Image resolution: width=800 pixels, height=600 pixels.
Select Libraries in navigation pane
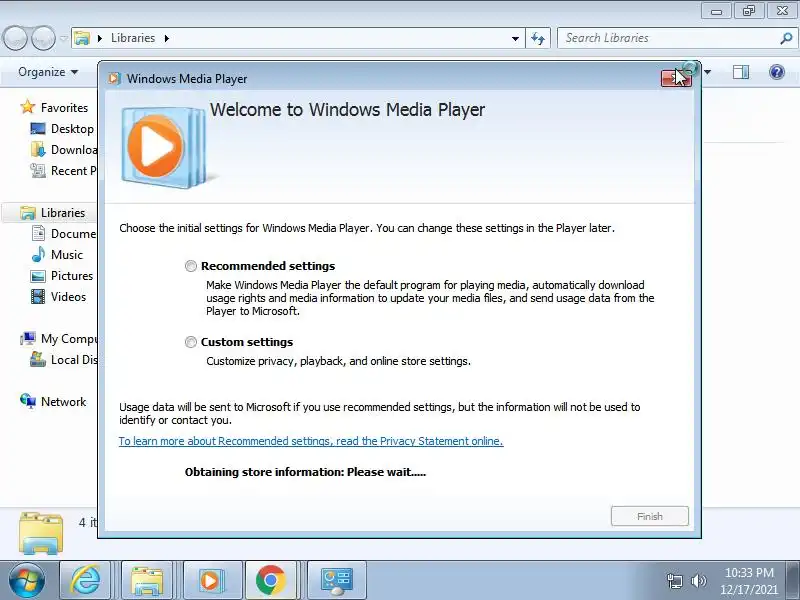pos(63,213)
